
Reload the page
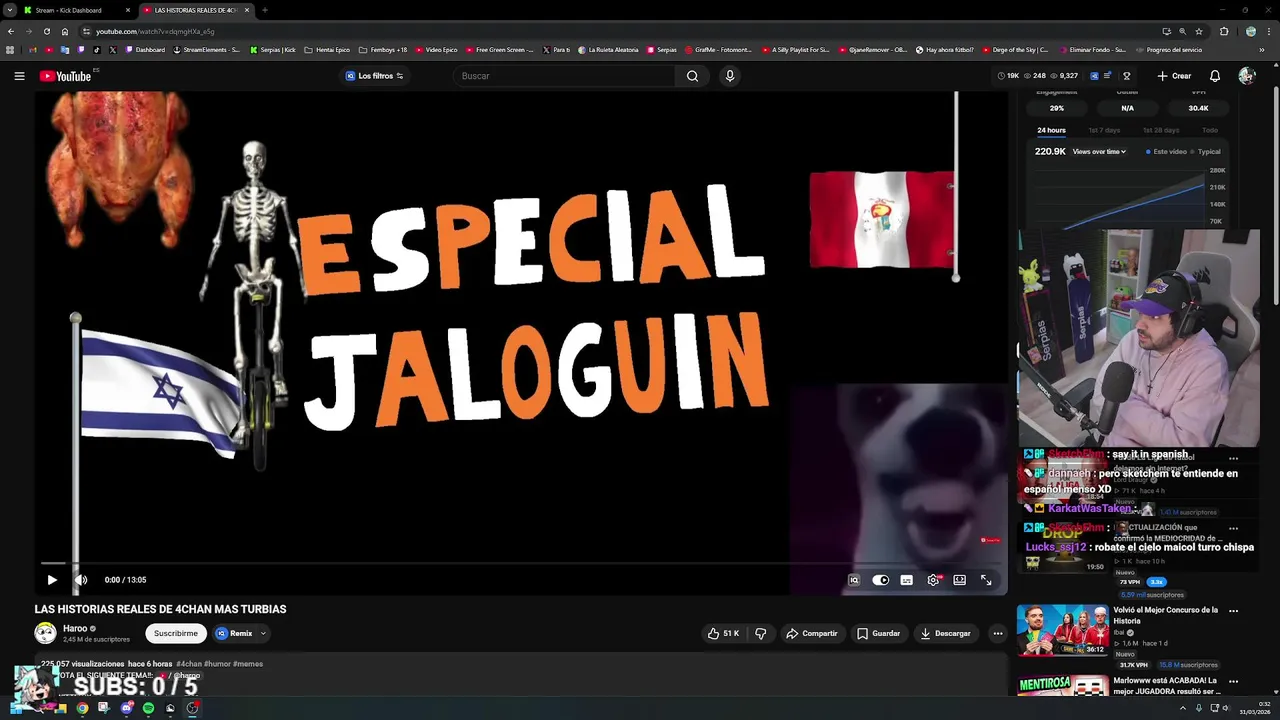46,31
